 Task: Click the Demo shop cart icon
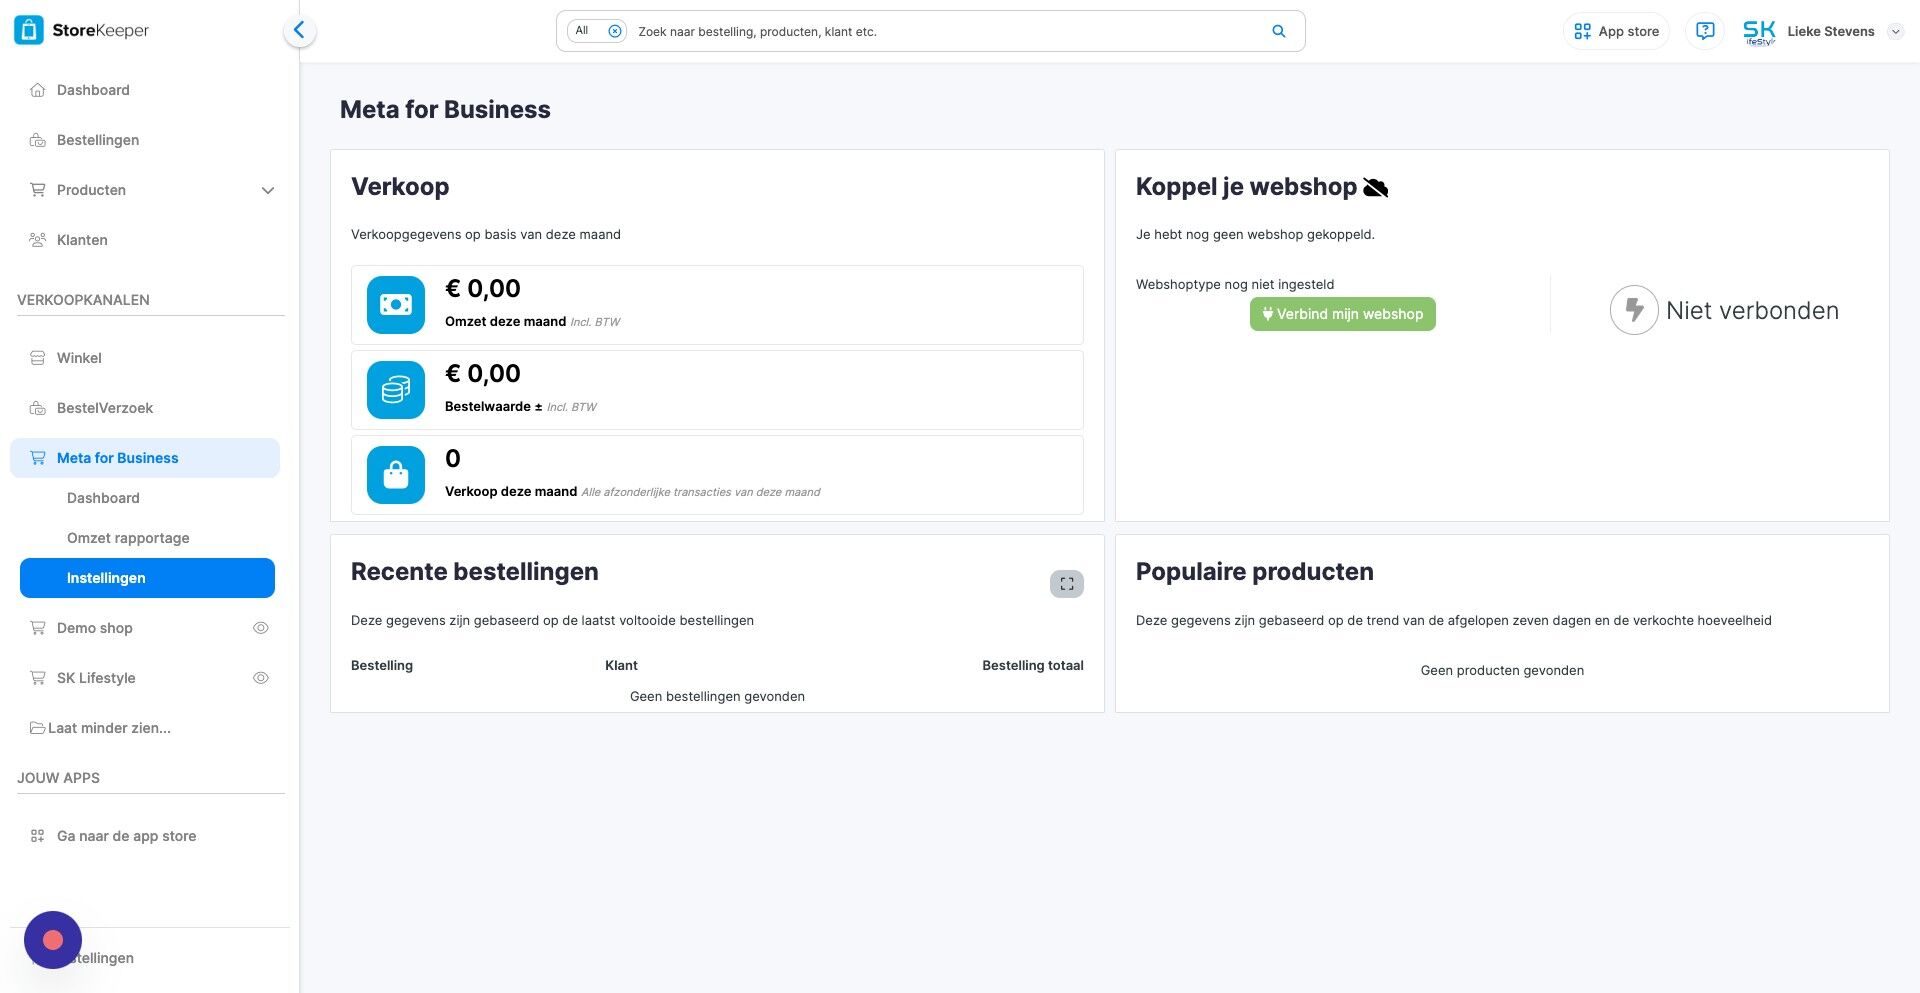[38, 628]
